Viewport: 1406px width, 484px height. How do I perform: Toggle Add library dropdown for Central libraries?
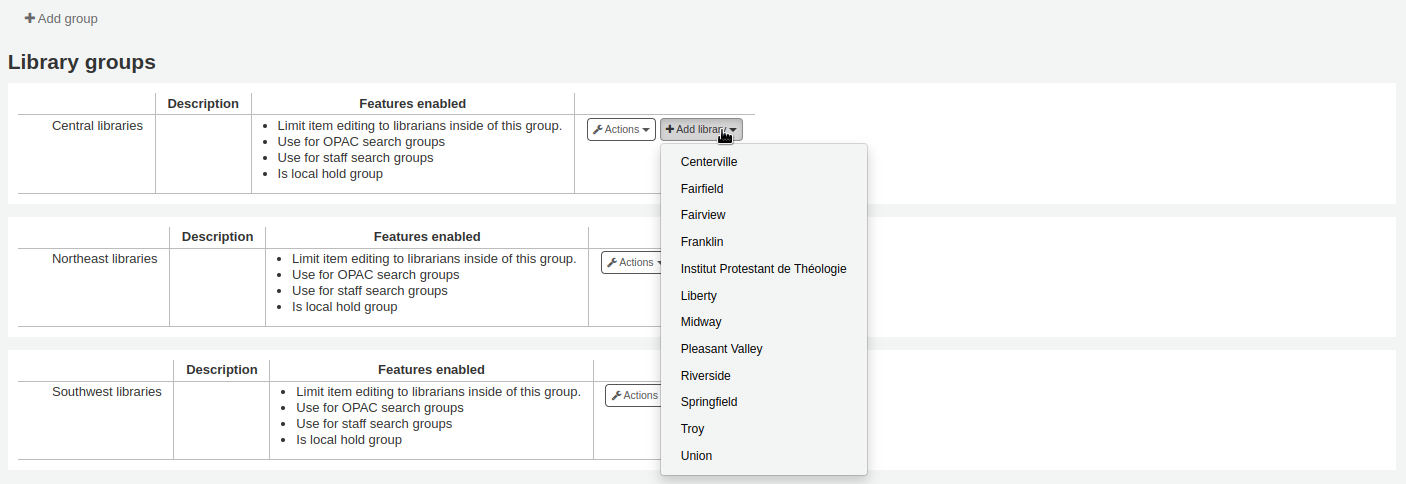[701, 130]
